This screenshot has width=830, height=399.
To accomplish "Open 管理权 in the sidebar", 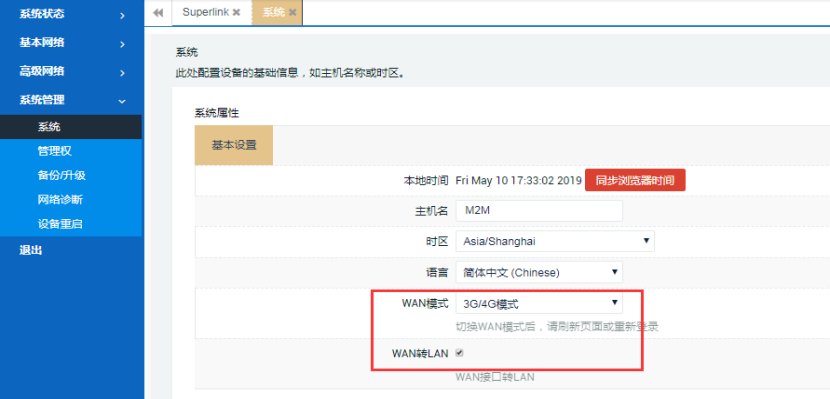I will (x=55, y=151).
